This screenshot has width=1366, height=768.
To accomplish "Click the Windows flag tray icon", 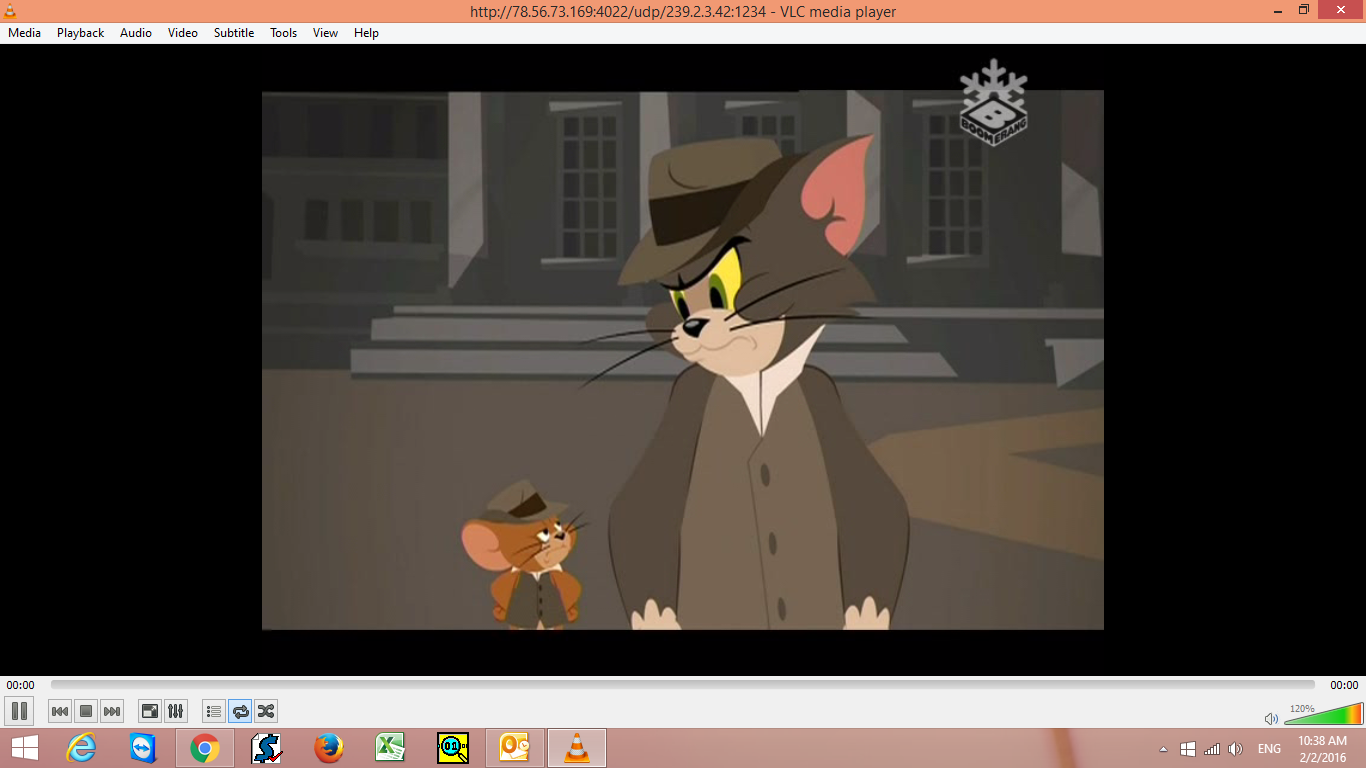I will pyautogui.click(x=1188, y=749).
